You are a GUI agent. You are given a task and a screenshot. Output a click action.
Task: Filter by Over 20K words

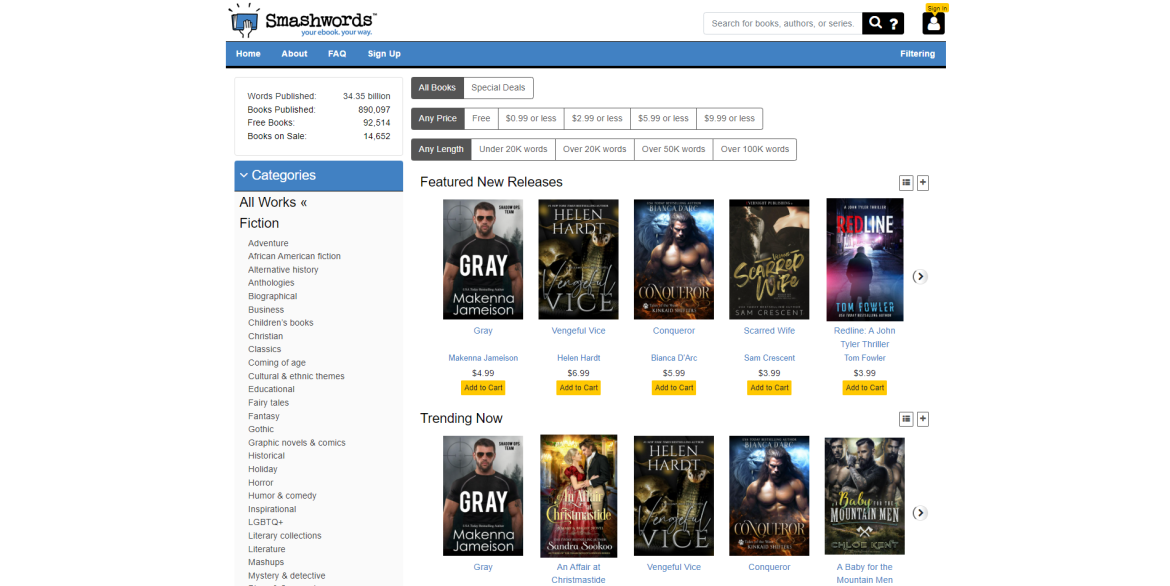pos(595,149)
